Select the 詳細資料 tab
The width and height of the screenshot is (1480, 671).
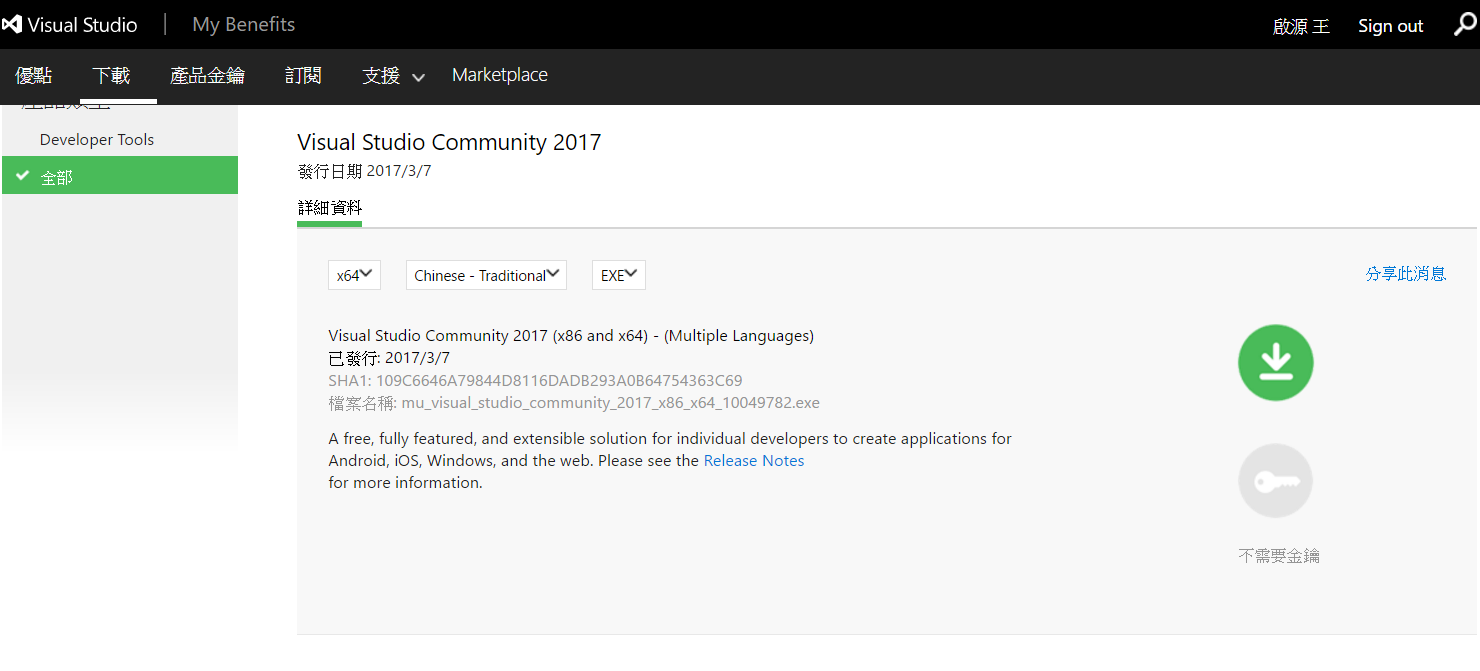[x=330, y=208]
